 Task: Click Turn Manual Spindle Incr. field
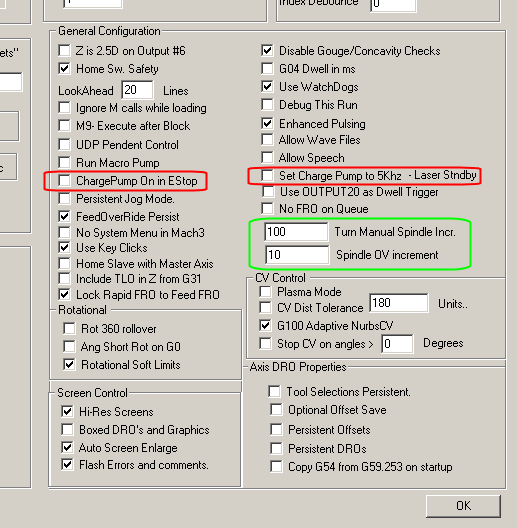[296, 232]
